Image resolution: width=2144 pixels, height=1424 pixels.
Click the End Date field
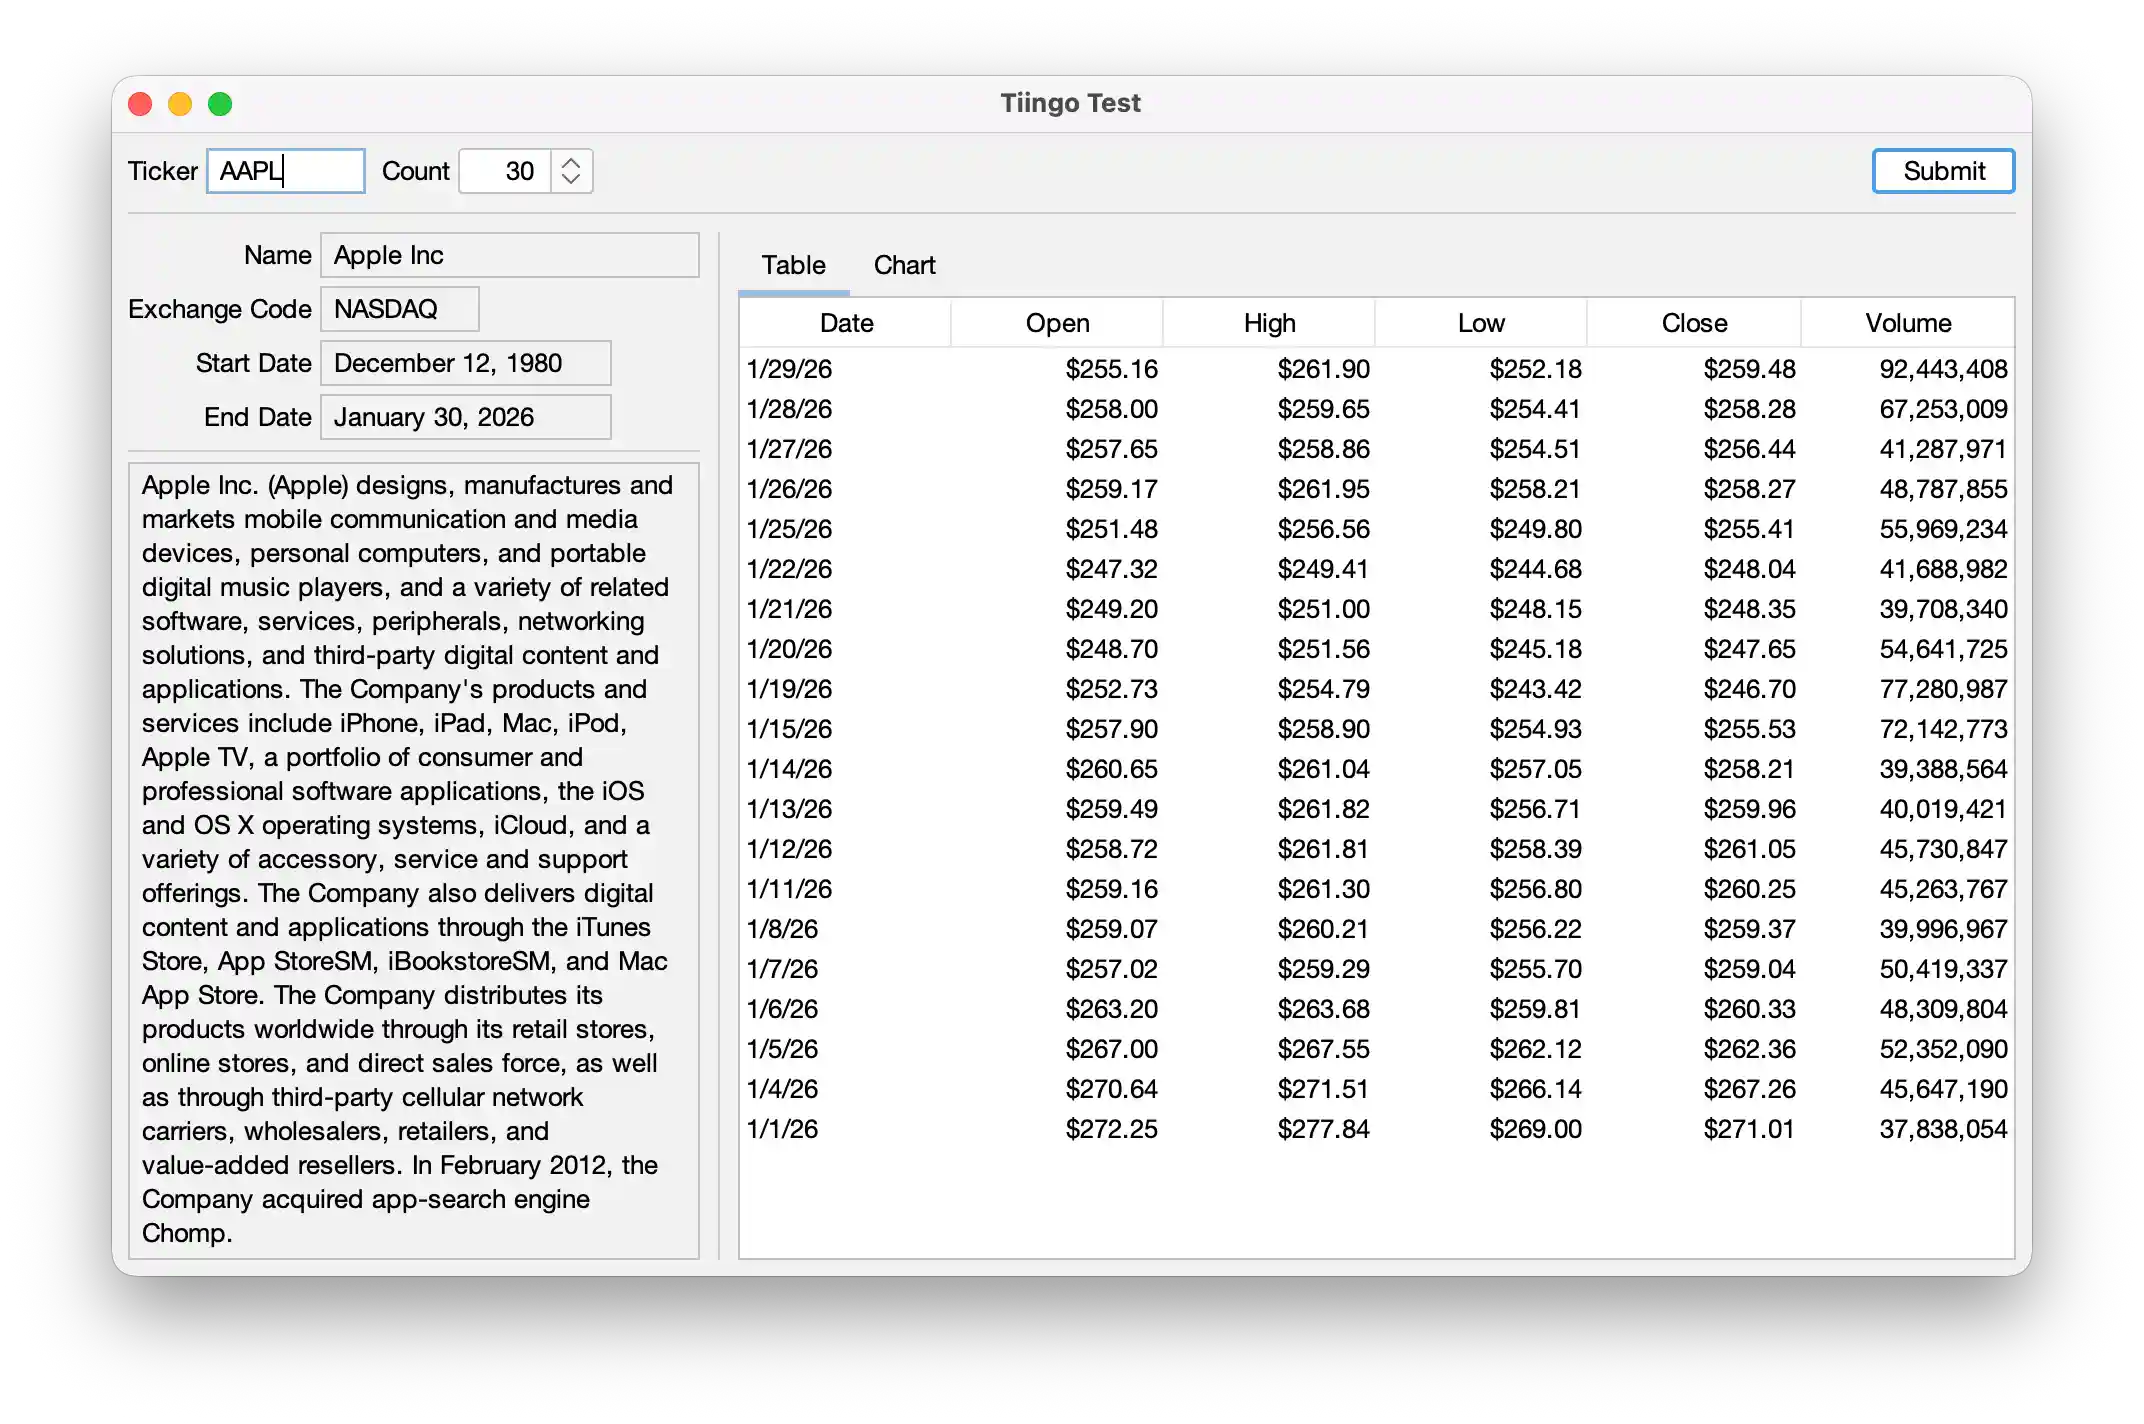[465, 417]
